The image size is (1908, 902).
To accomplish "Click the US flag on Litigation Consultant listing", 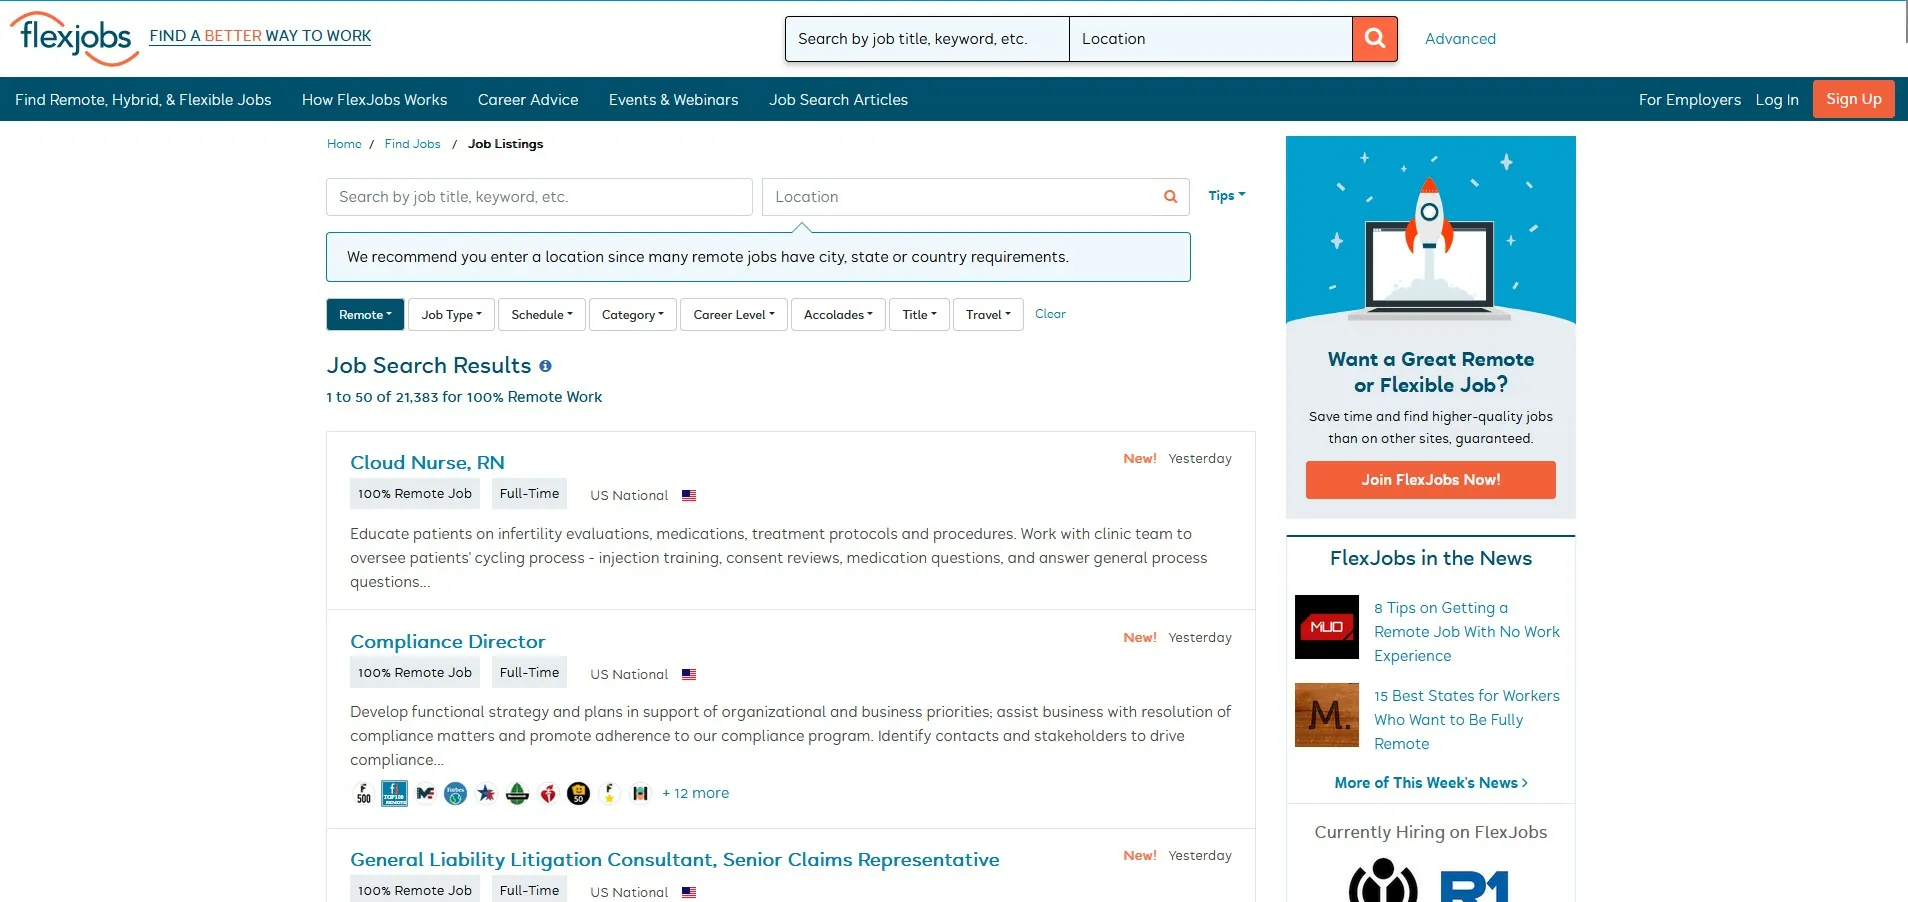I will tap(689, 892).
